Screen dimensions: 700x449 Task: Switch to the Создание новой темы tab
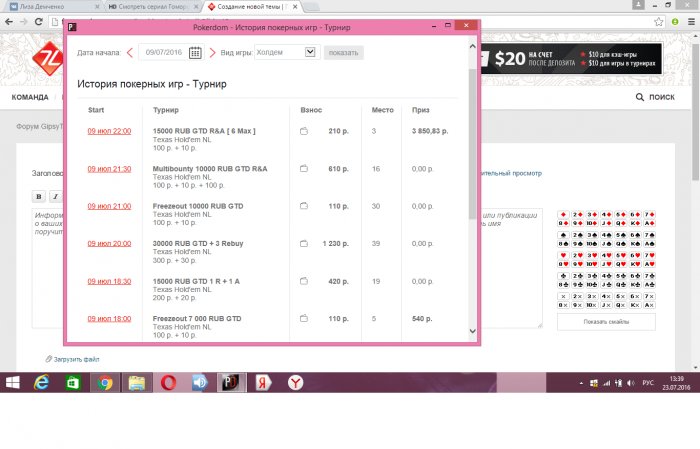tap(252, 7)
